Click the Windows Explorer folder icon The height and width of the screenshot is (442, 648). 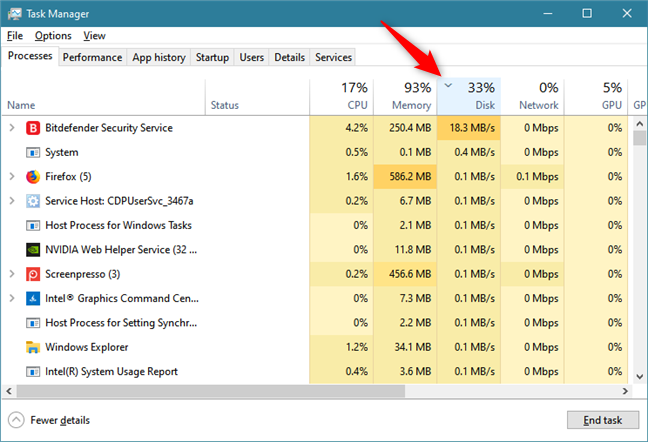point(33,347)
